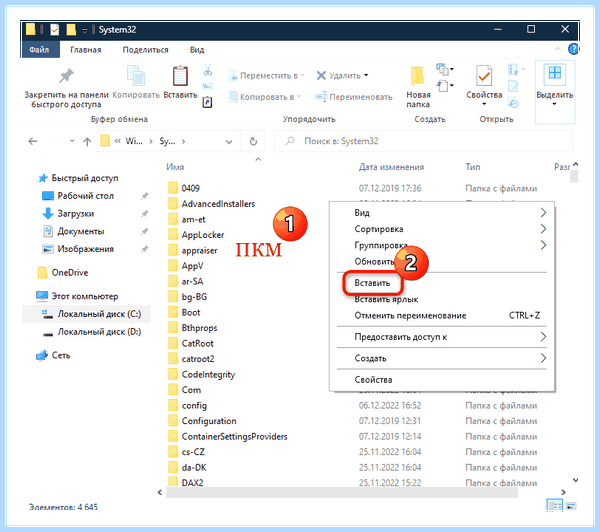Click the Новая папка folder icon

[417, 76]
